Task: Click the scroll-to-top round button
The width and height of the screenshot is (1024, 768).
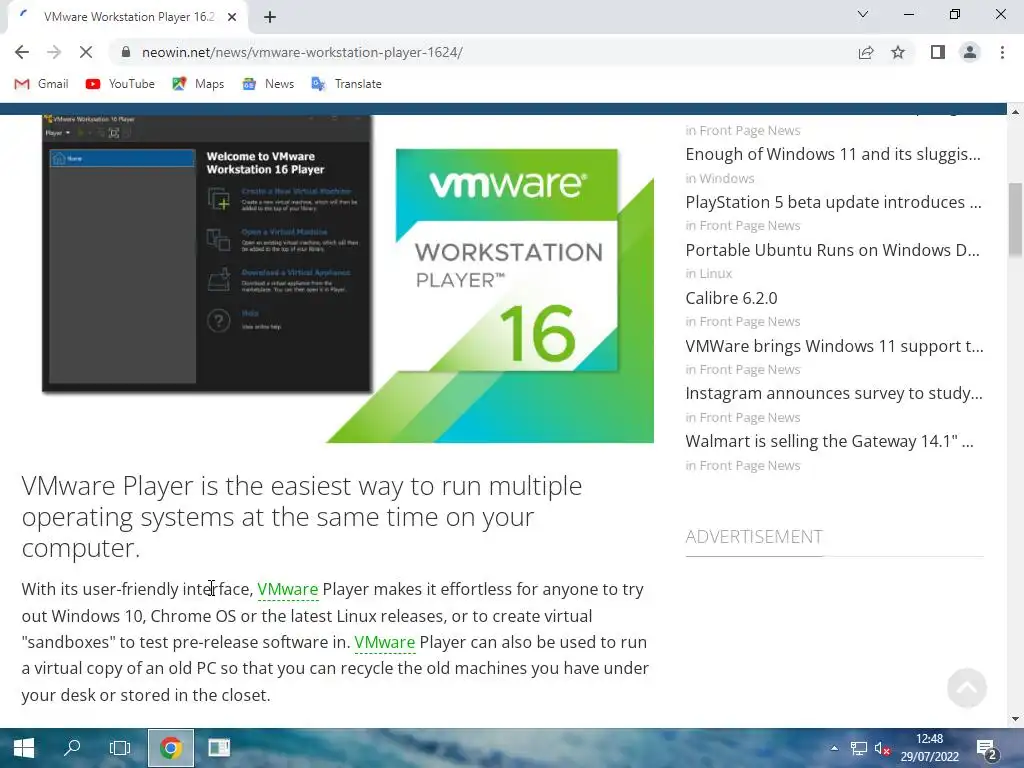Action: pyautogui.click(x=967, y=688)
